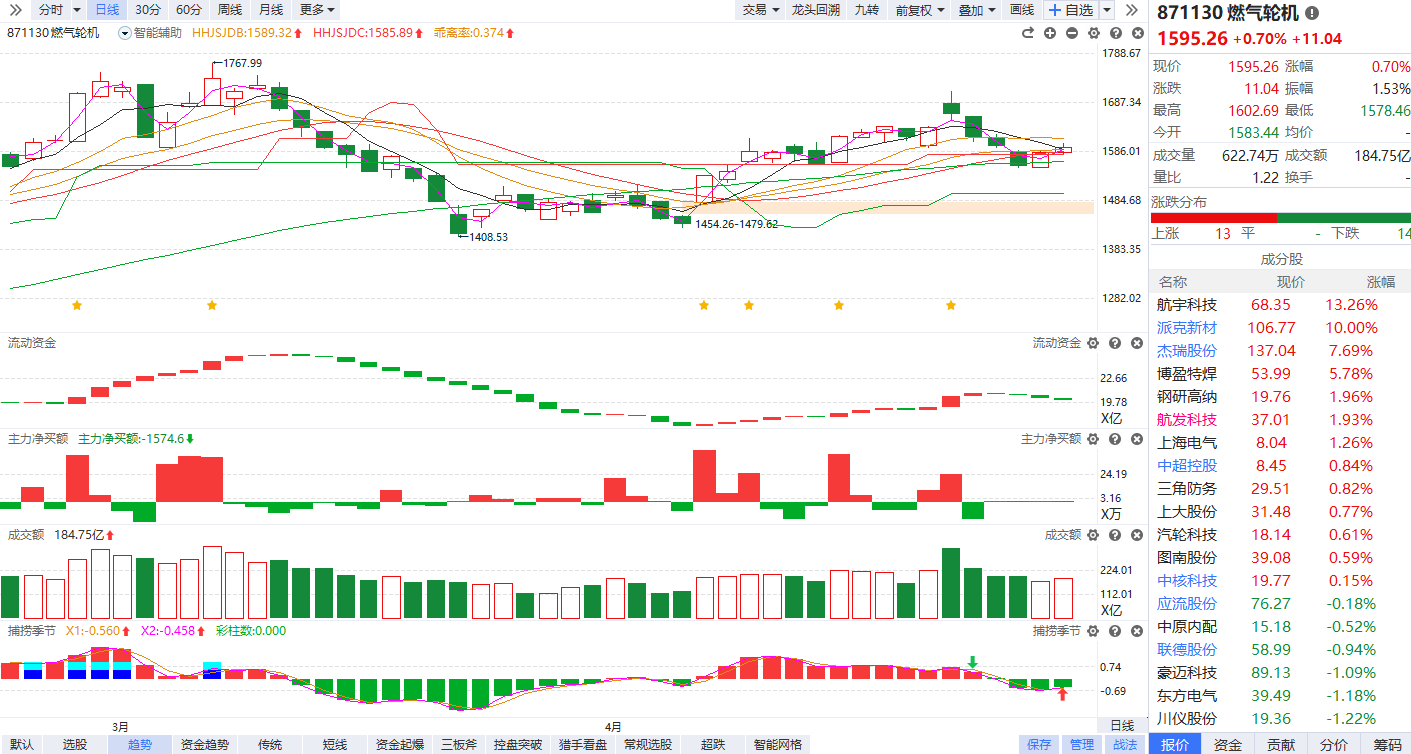1411x754 pixels.
Task: Open the 前复权 dropdown
Action: click(x=920, y=10)
